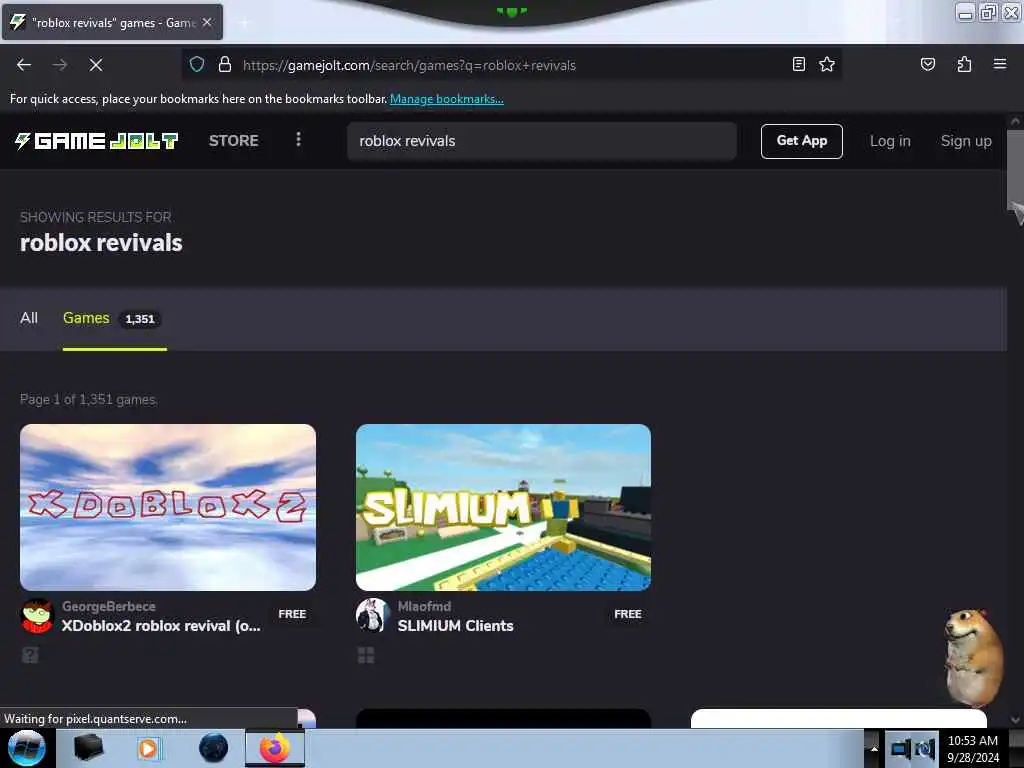This screenshot has width=1024, height=768.
Task: Open the Firefox hamburger application menu
Action: coord(999,64)
